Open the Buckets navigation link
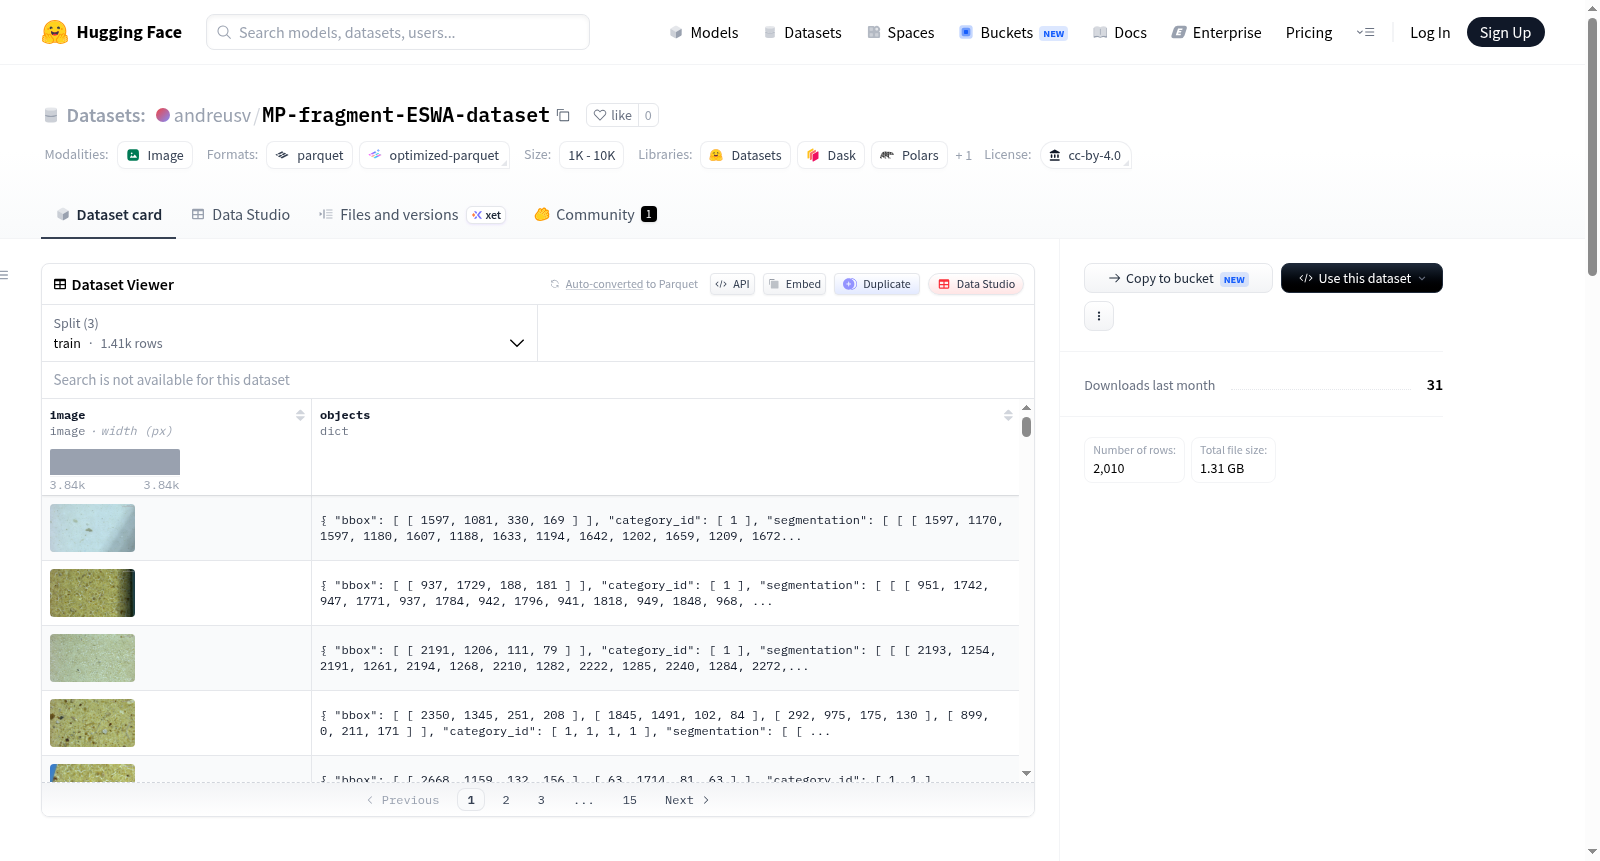Viewport: 1600px width, 861px height. point(1013,32)
